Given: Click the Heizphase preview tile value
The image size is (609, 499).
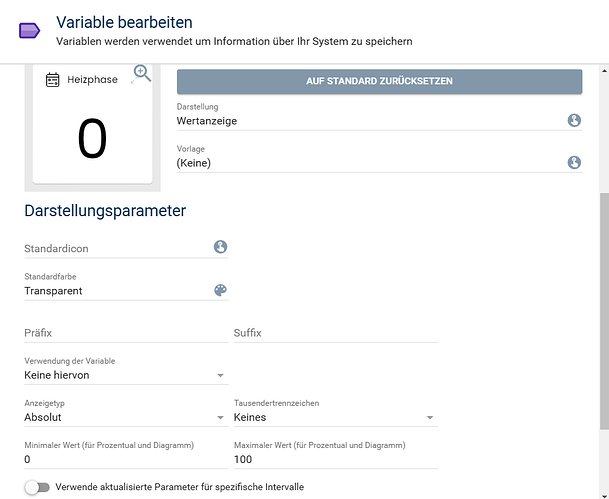Looking at the screenshot, I should (92, 139).
